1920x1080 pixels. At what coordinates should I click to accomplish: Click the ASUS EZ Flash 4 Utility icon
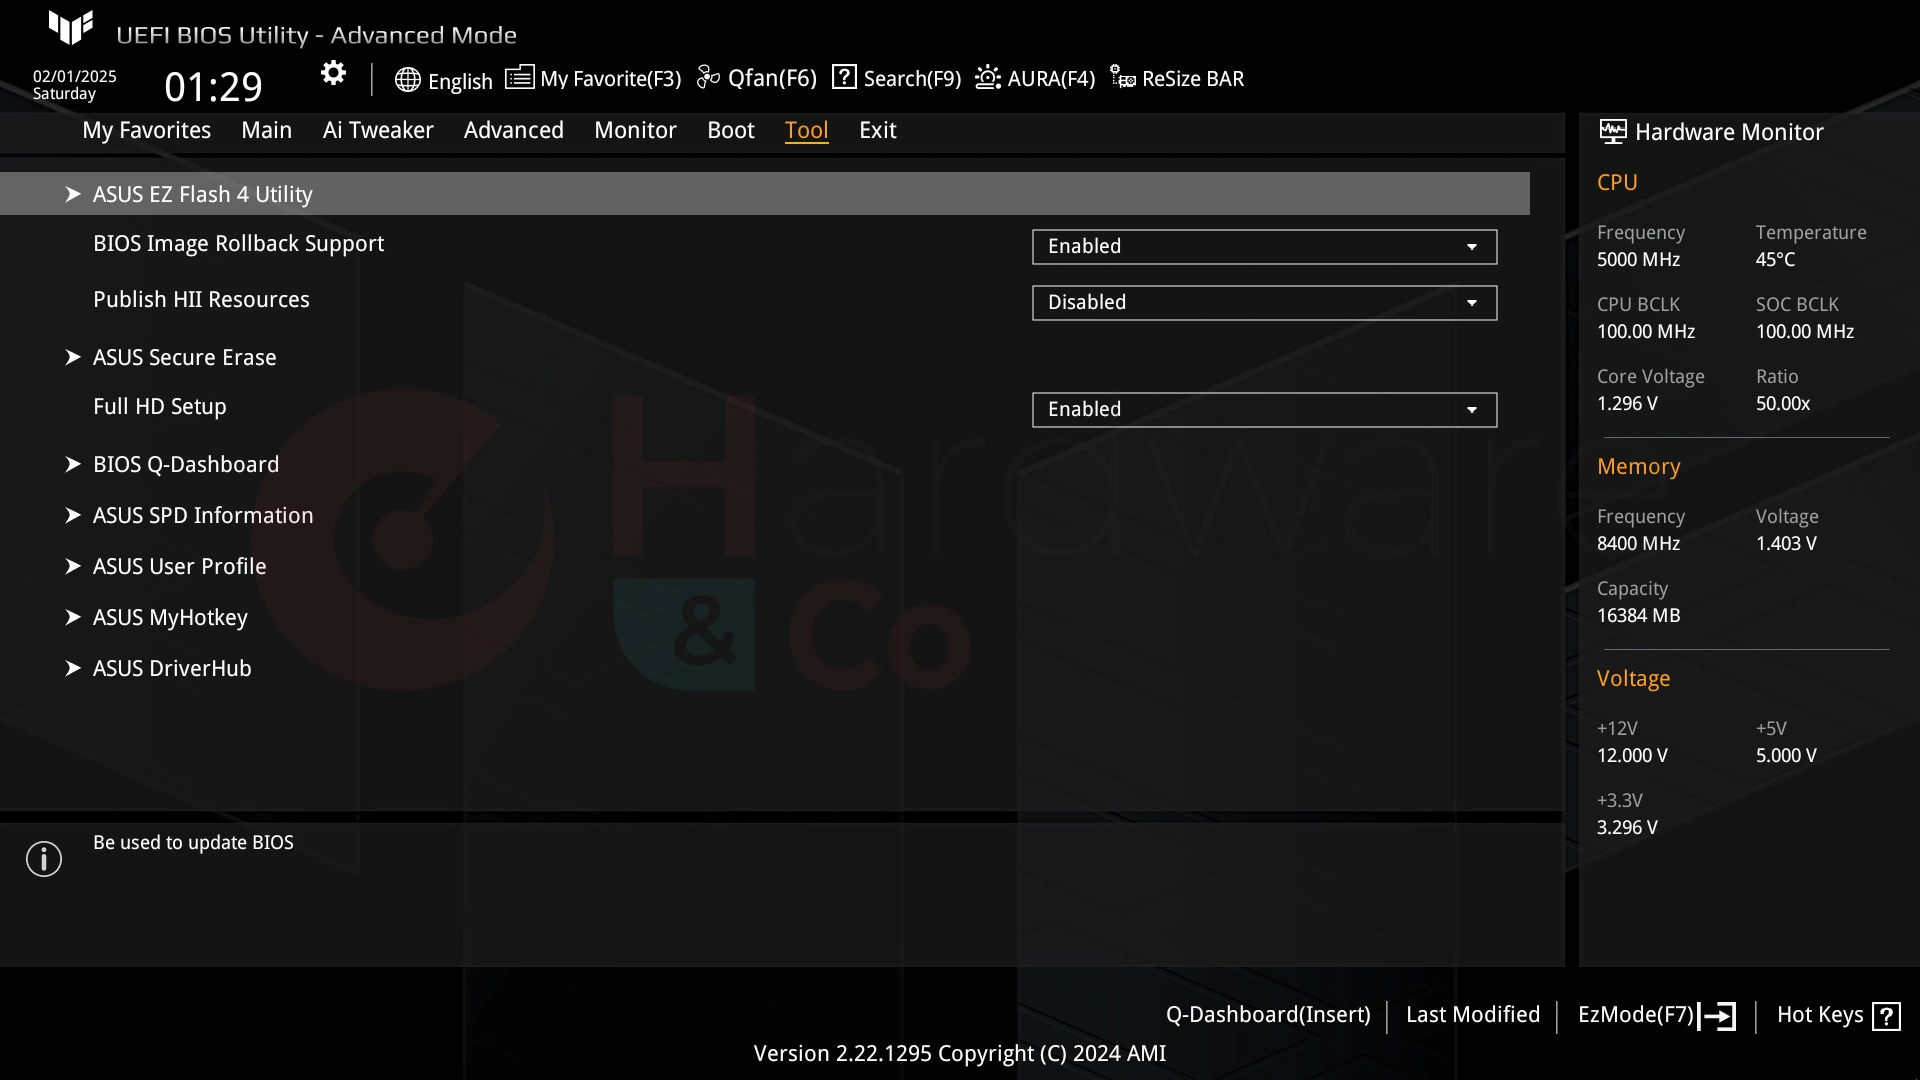[73, 193]
